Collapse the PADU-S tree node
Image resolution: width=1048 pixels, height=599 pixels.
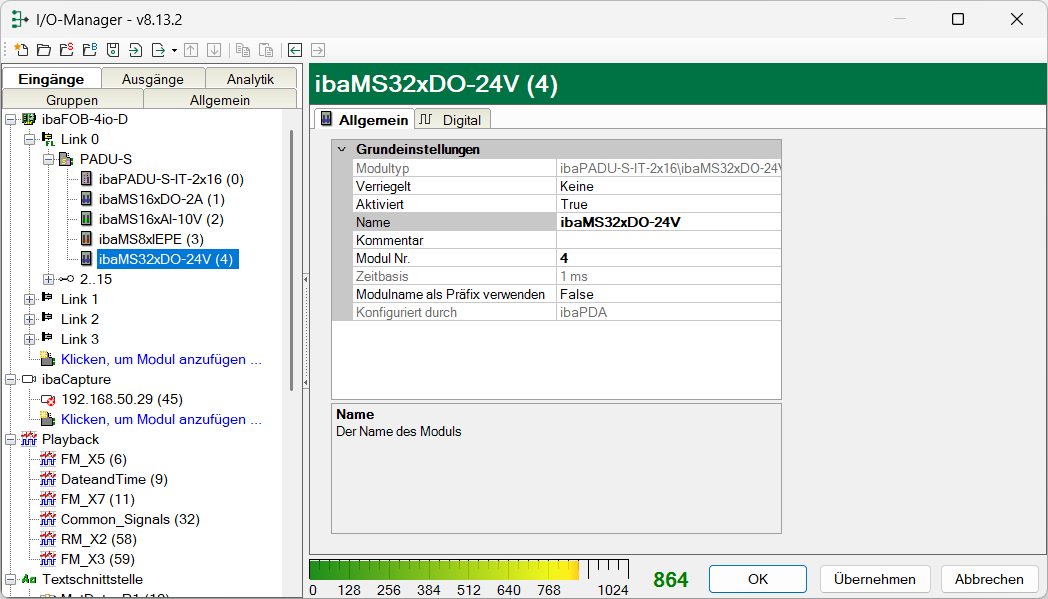(x=48, y=159)
